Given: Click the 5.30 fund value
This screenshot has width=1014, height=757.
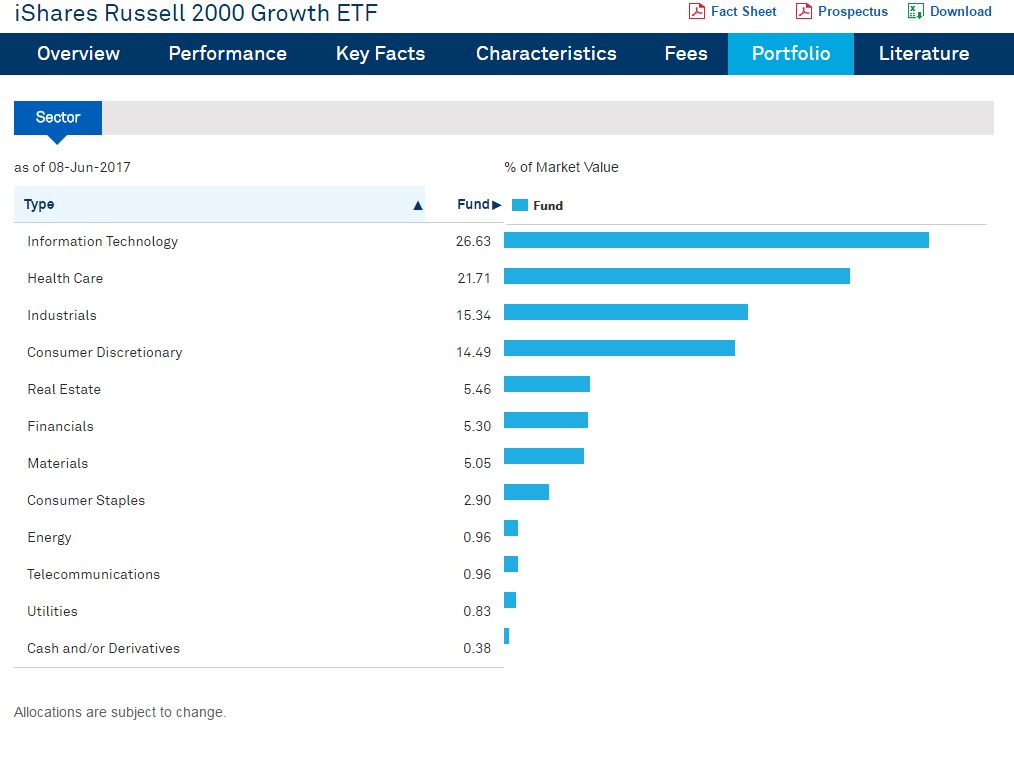Looking at the screenshot, I should pyautogui.click(x=477, y=427).
